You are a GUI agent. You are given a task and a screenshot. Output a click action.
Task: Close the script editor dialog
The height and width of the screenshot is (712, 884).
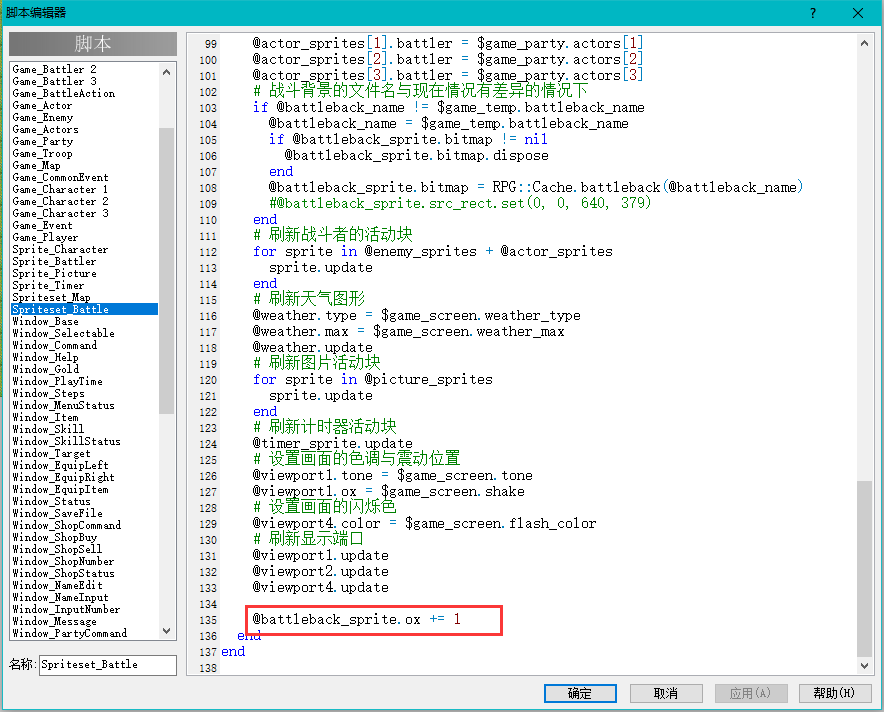click(858, 13)
